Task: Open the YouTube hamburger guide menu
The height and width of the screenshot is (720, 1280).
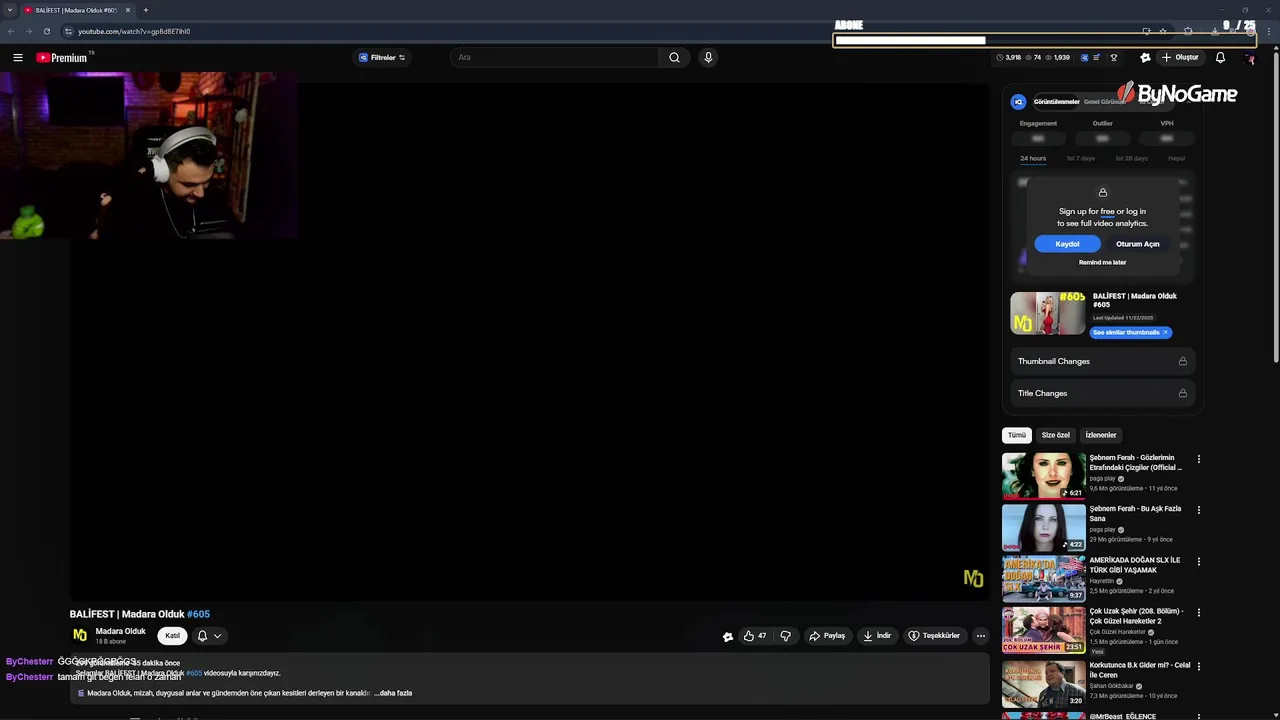Action: [x=18, y=58]
